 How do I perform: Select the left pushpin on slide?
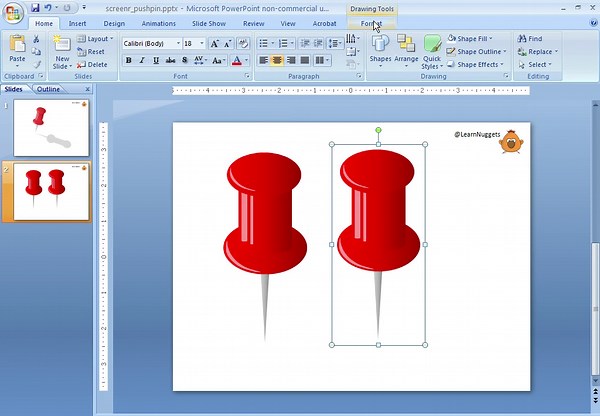pyautogui.click(x=265, y=246)
